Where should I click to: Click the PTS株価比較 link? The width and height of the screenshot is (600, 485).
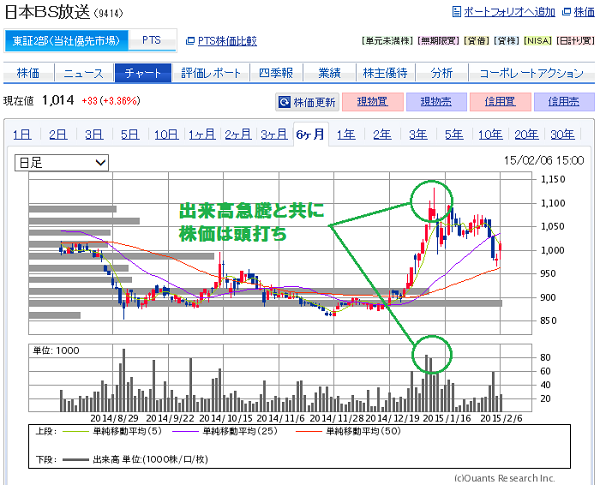click(227, 41)
